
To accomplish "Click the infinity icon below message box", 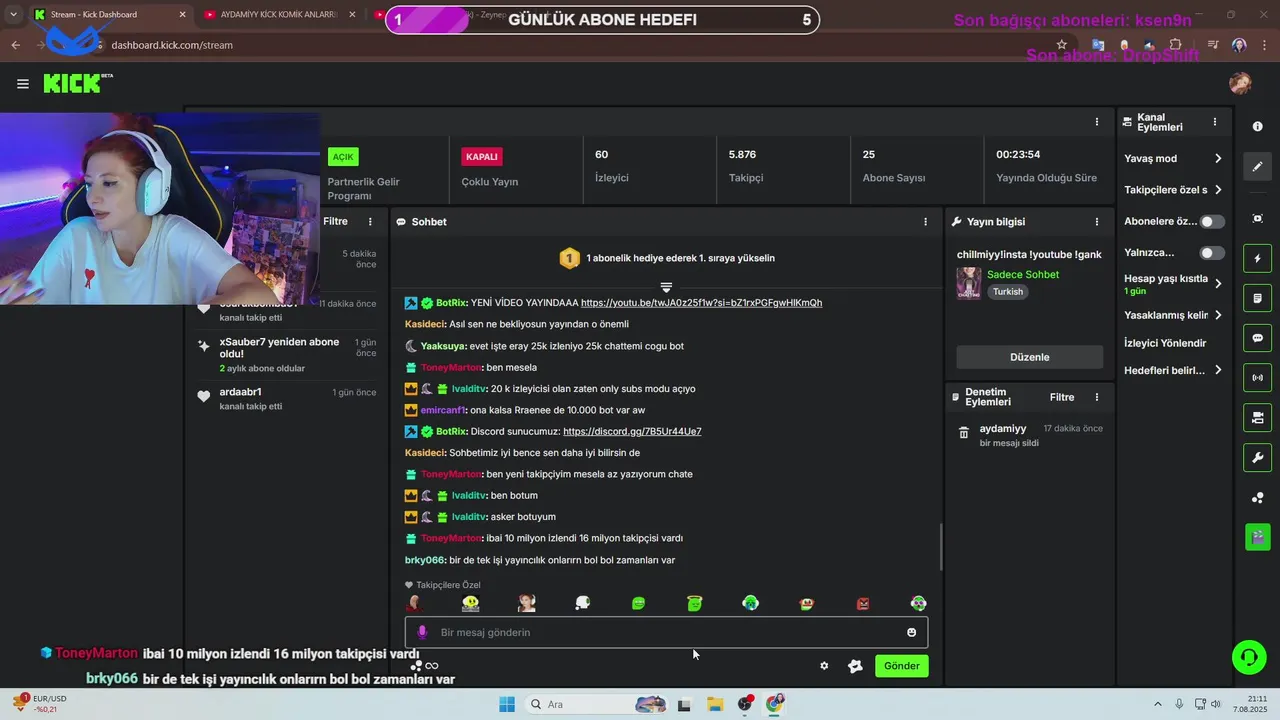I will point(432,666).
